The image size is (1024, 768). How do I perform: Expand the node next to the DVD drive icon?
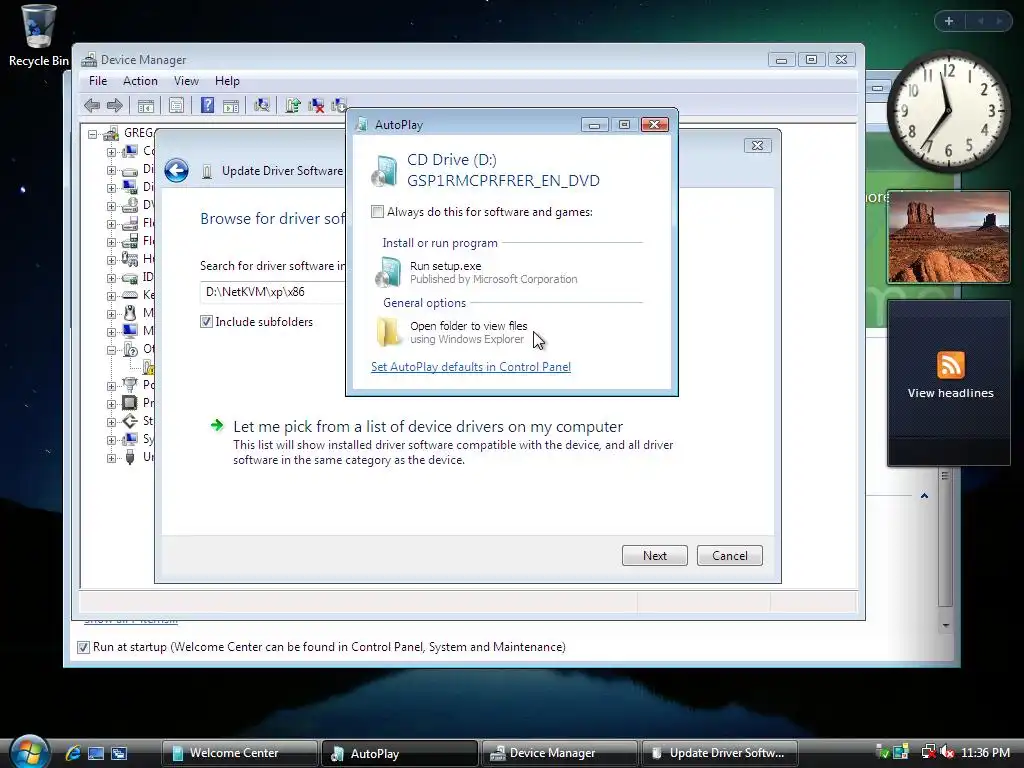click(x=111, y=206)
